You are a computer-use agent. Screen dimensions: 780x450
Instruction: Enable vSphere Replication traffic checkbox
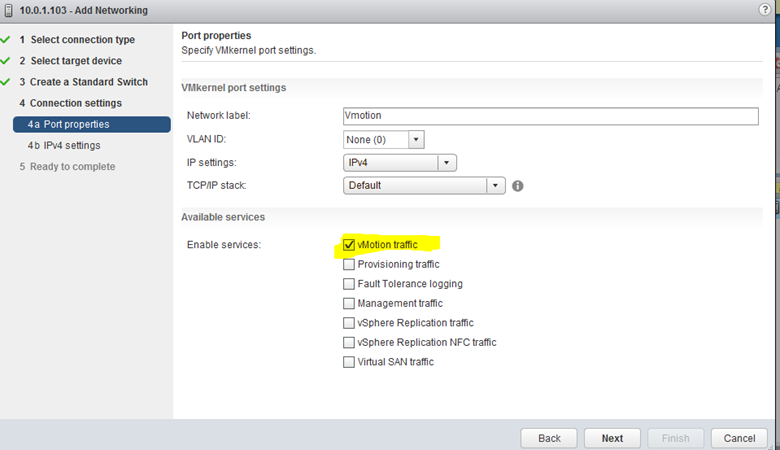349,323
